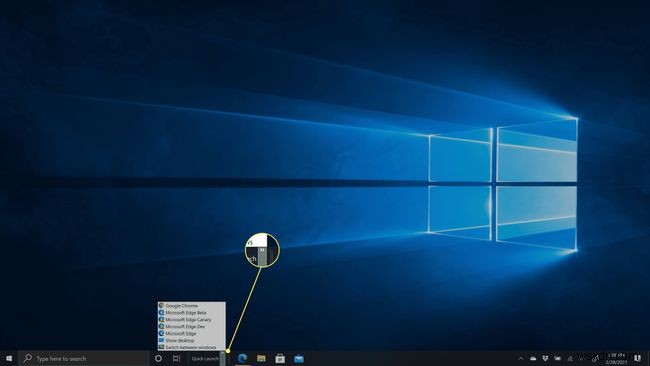Click the network signal tray icon
650x366 pixels.
coord(570,359)
